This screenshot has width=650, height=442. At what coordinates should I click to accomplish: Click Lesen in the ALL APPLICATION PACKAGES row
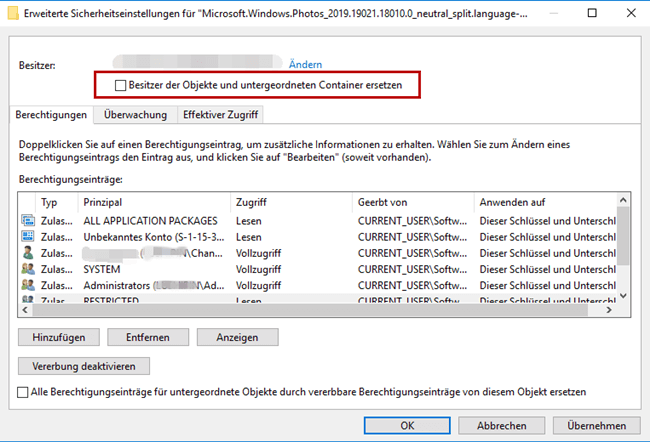[249, 221]
